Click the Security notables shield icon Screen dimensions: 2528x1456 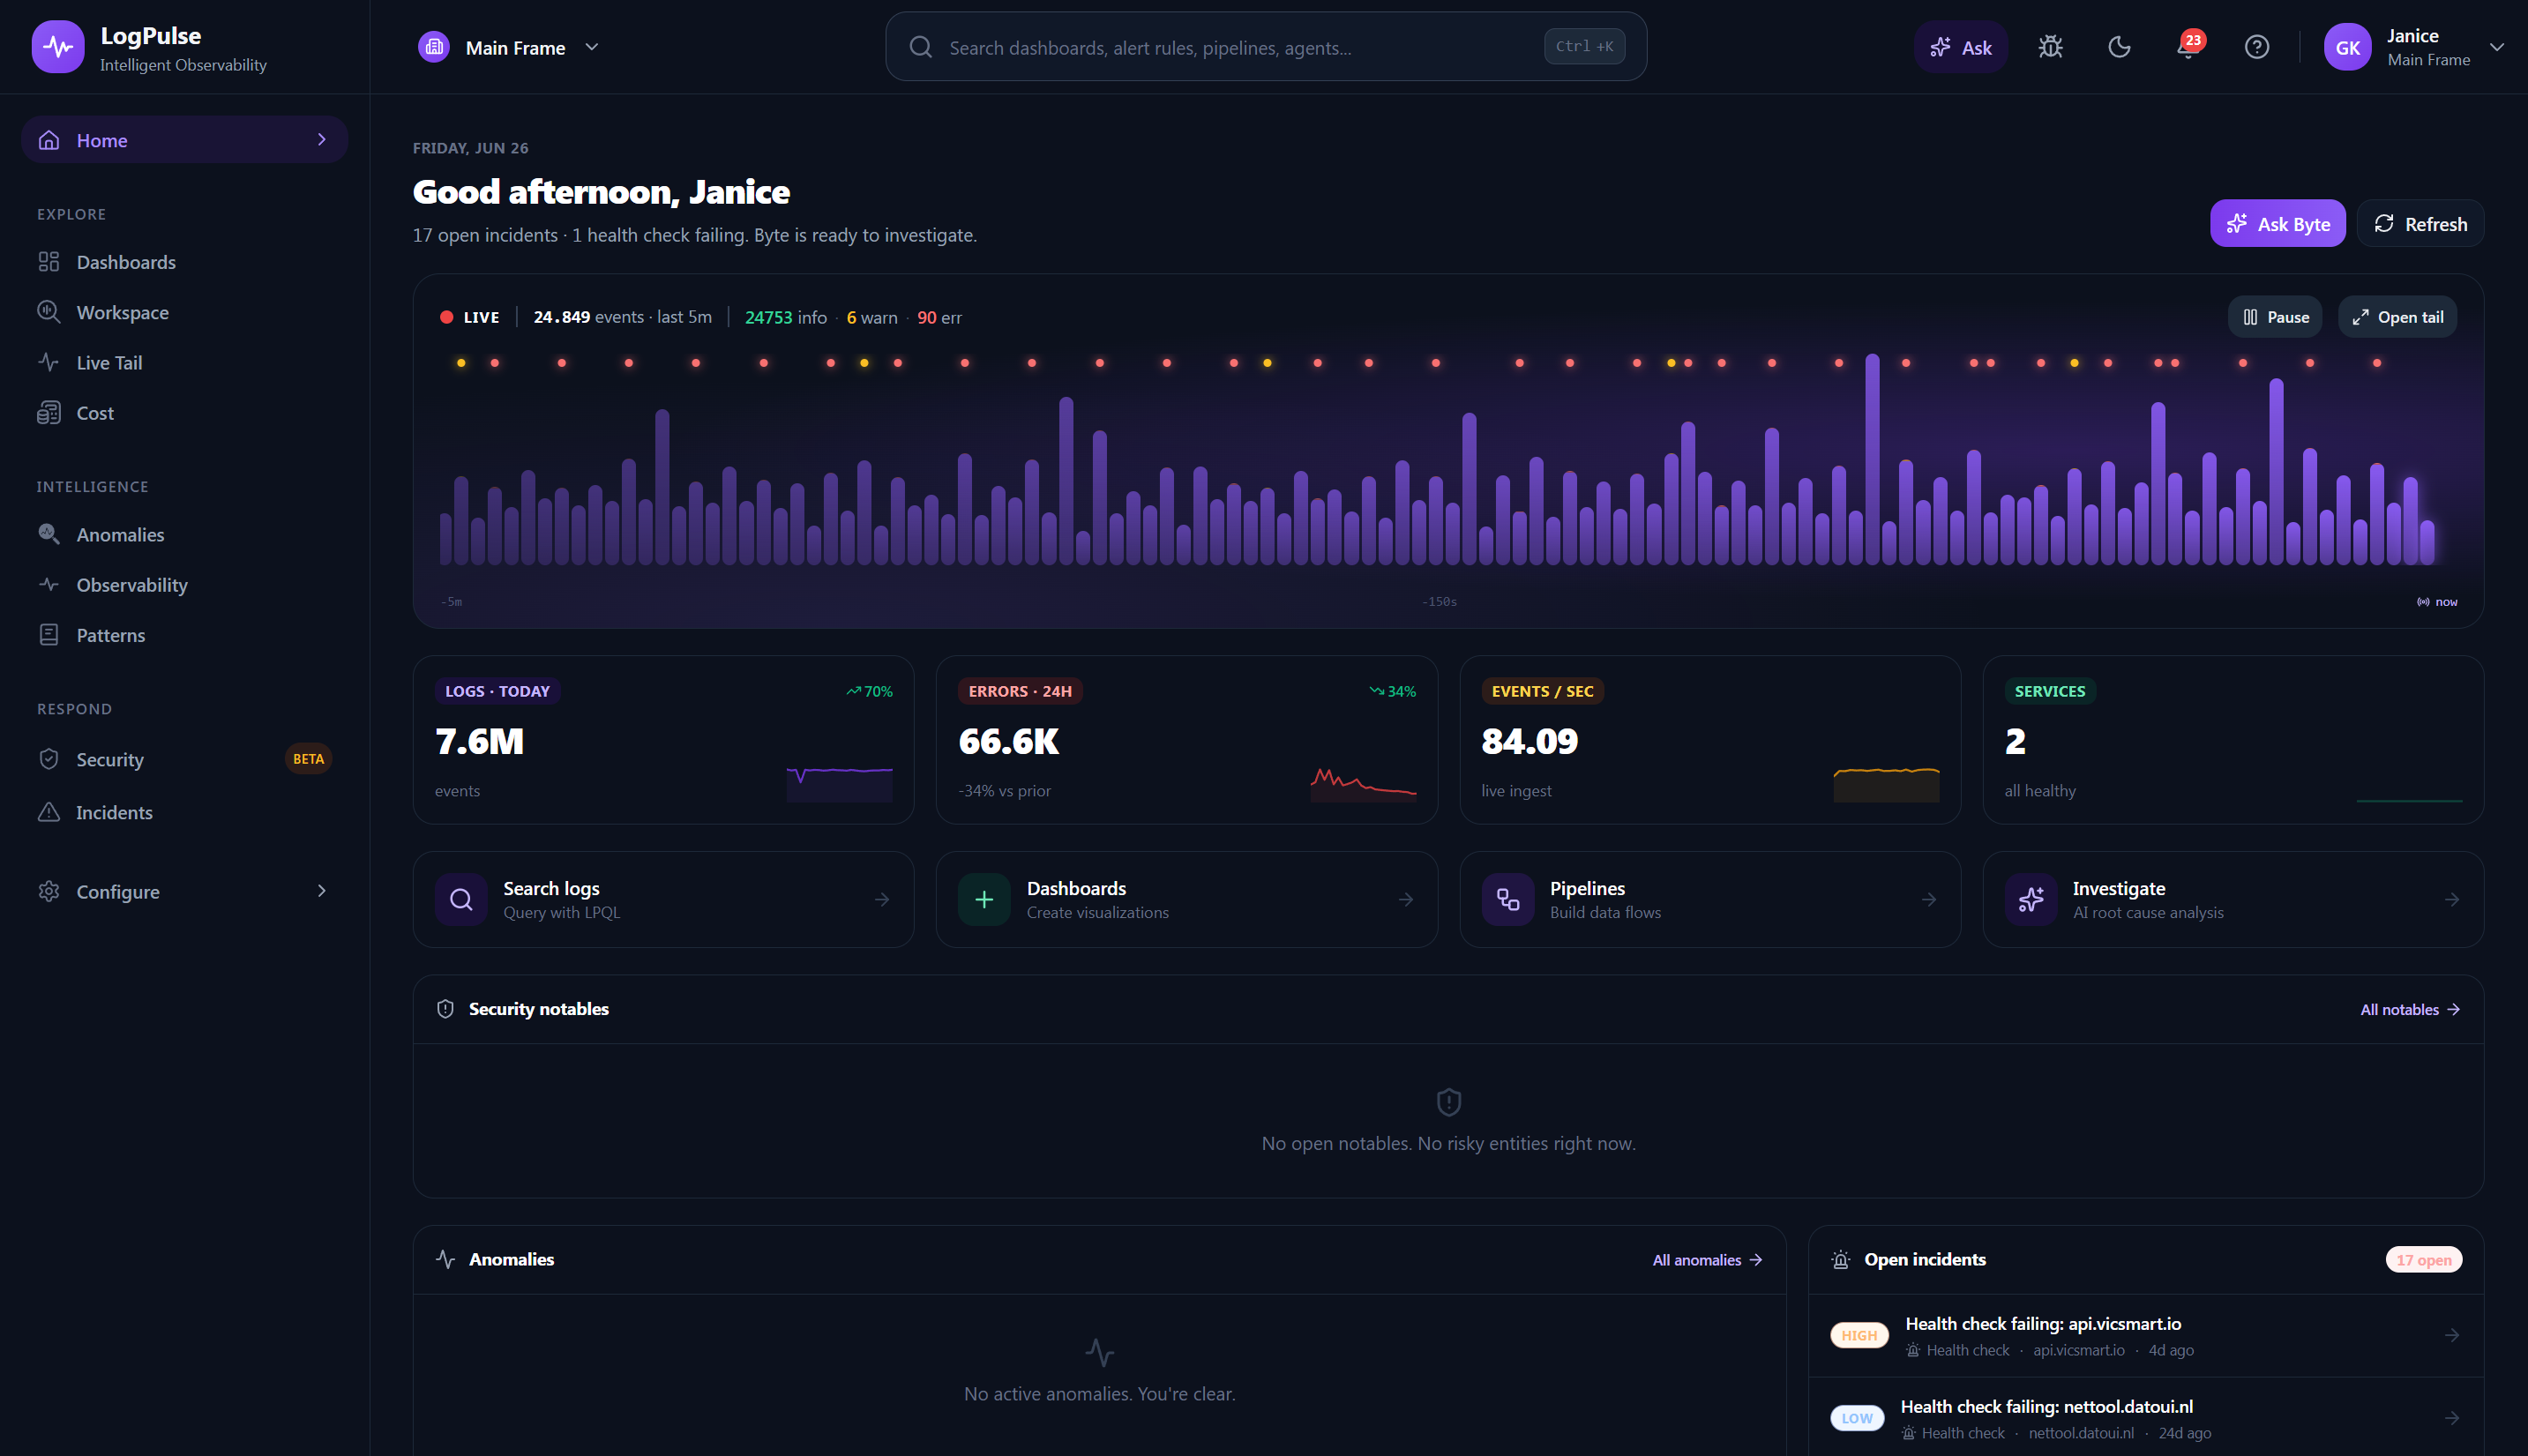click(446, 1009)
